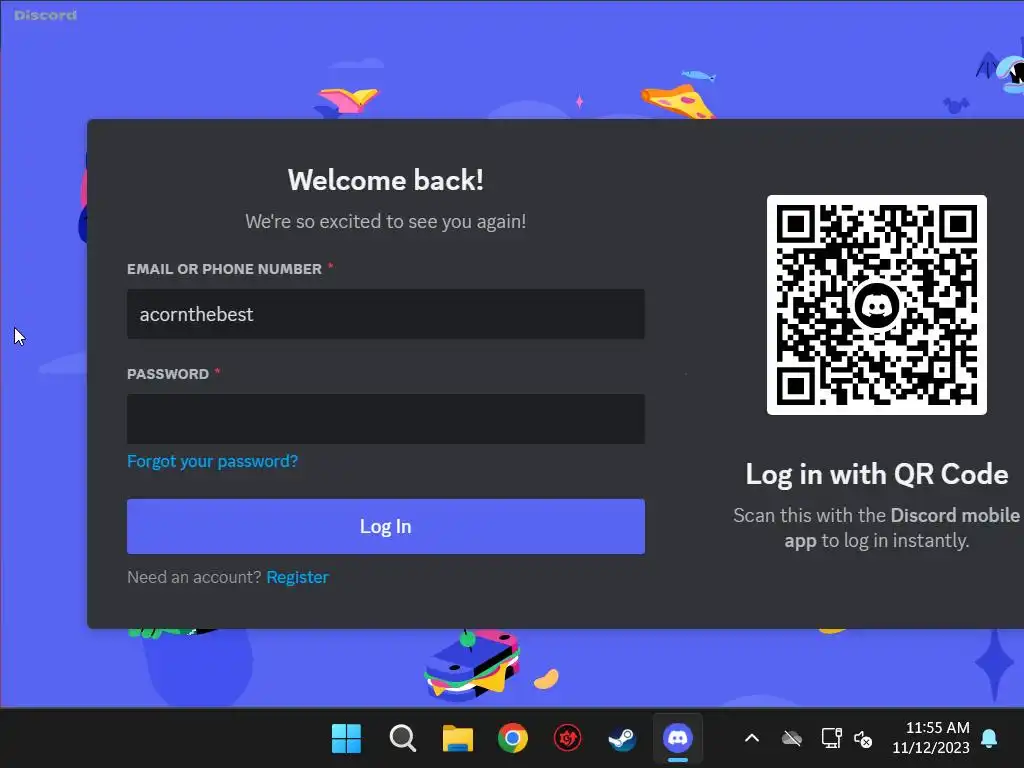Click the Discord taskbar icon
Viewport: 1024px width, 768px height.
[x=678, y=739]
